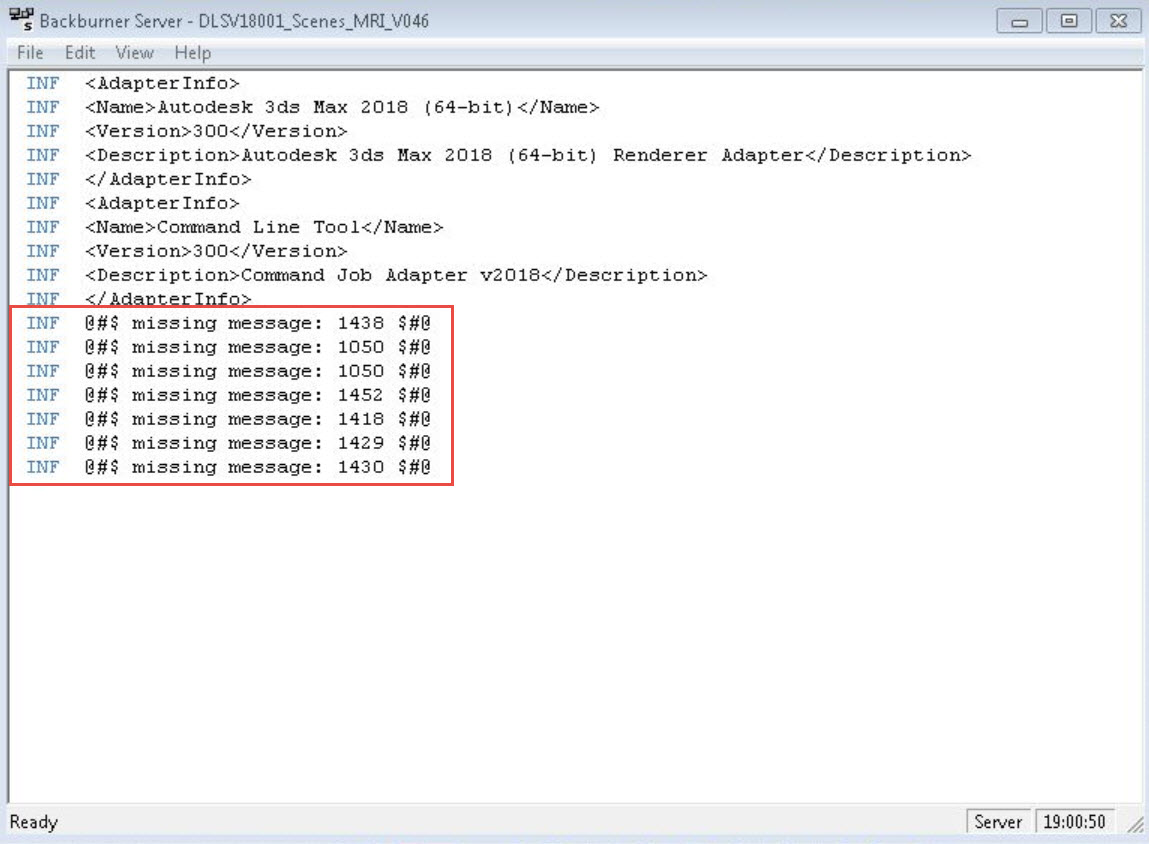The width and height of the screenshot is (1149, 844).
Task: Click the horizontal scrollbar below the status bar
Action: click(500, 840)
